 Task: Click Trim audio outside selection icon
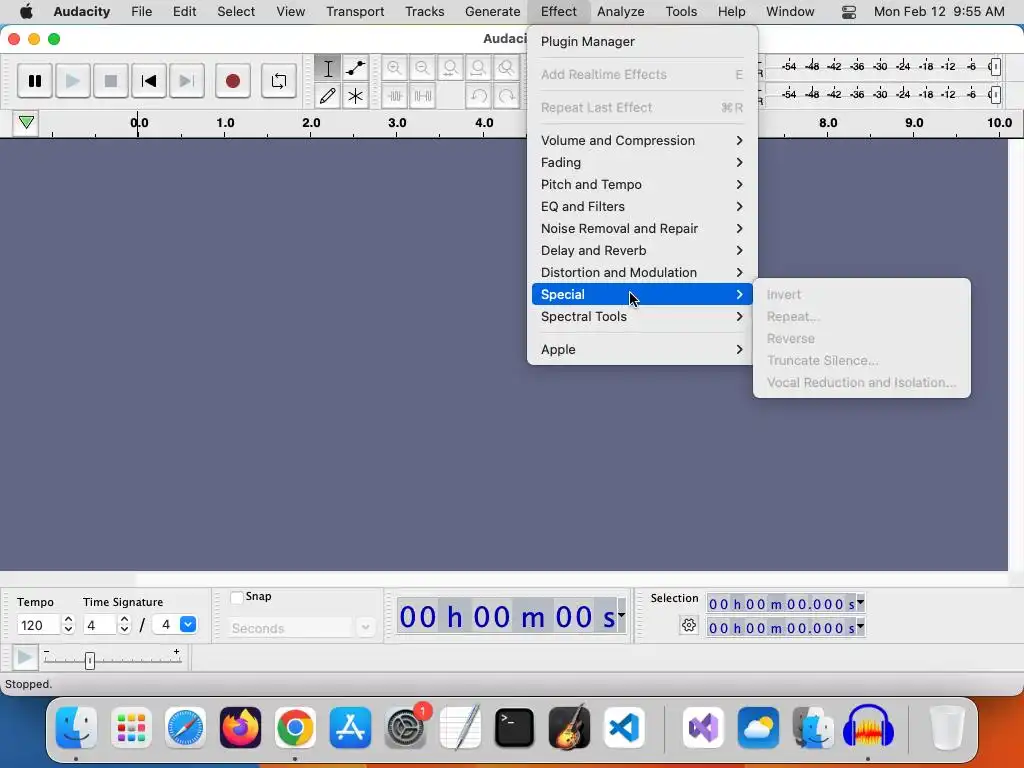[x=394, y=96]
